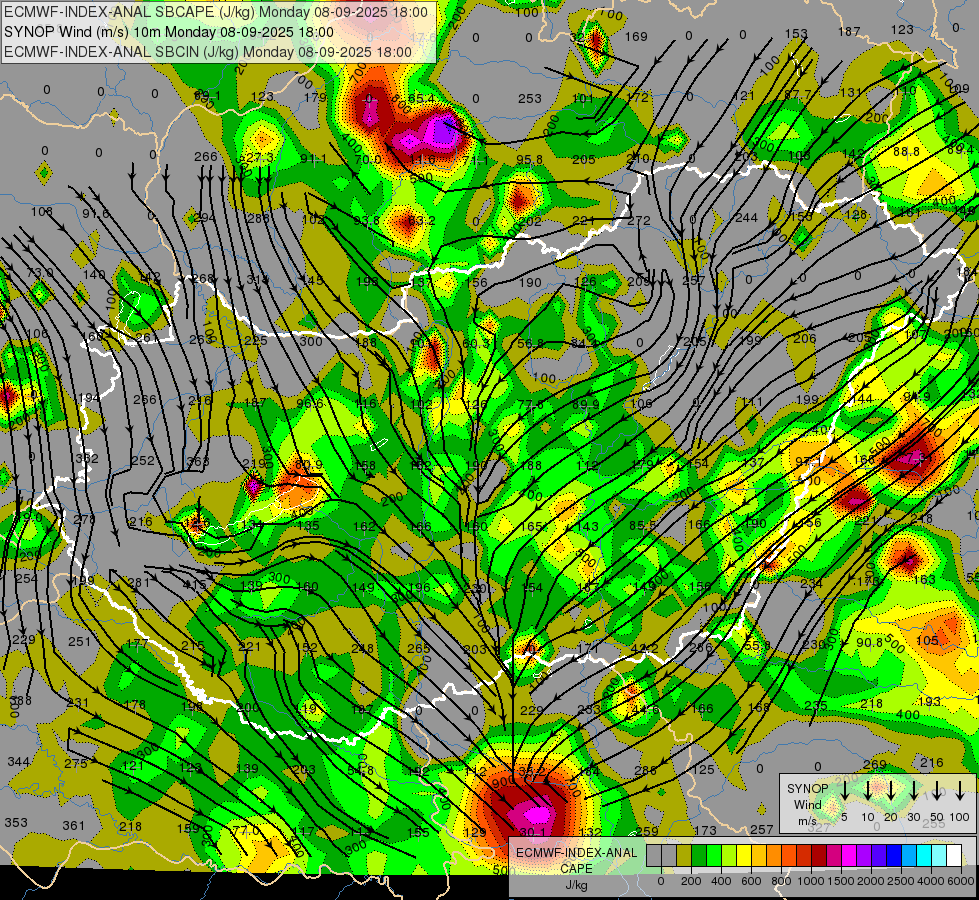Click the map value 363
Viewport: 979px width, 900px height.
click(x=198, y=461)
